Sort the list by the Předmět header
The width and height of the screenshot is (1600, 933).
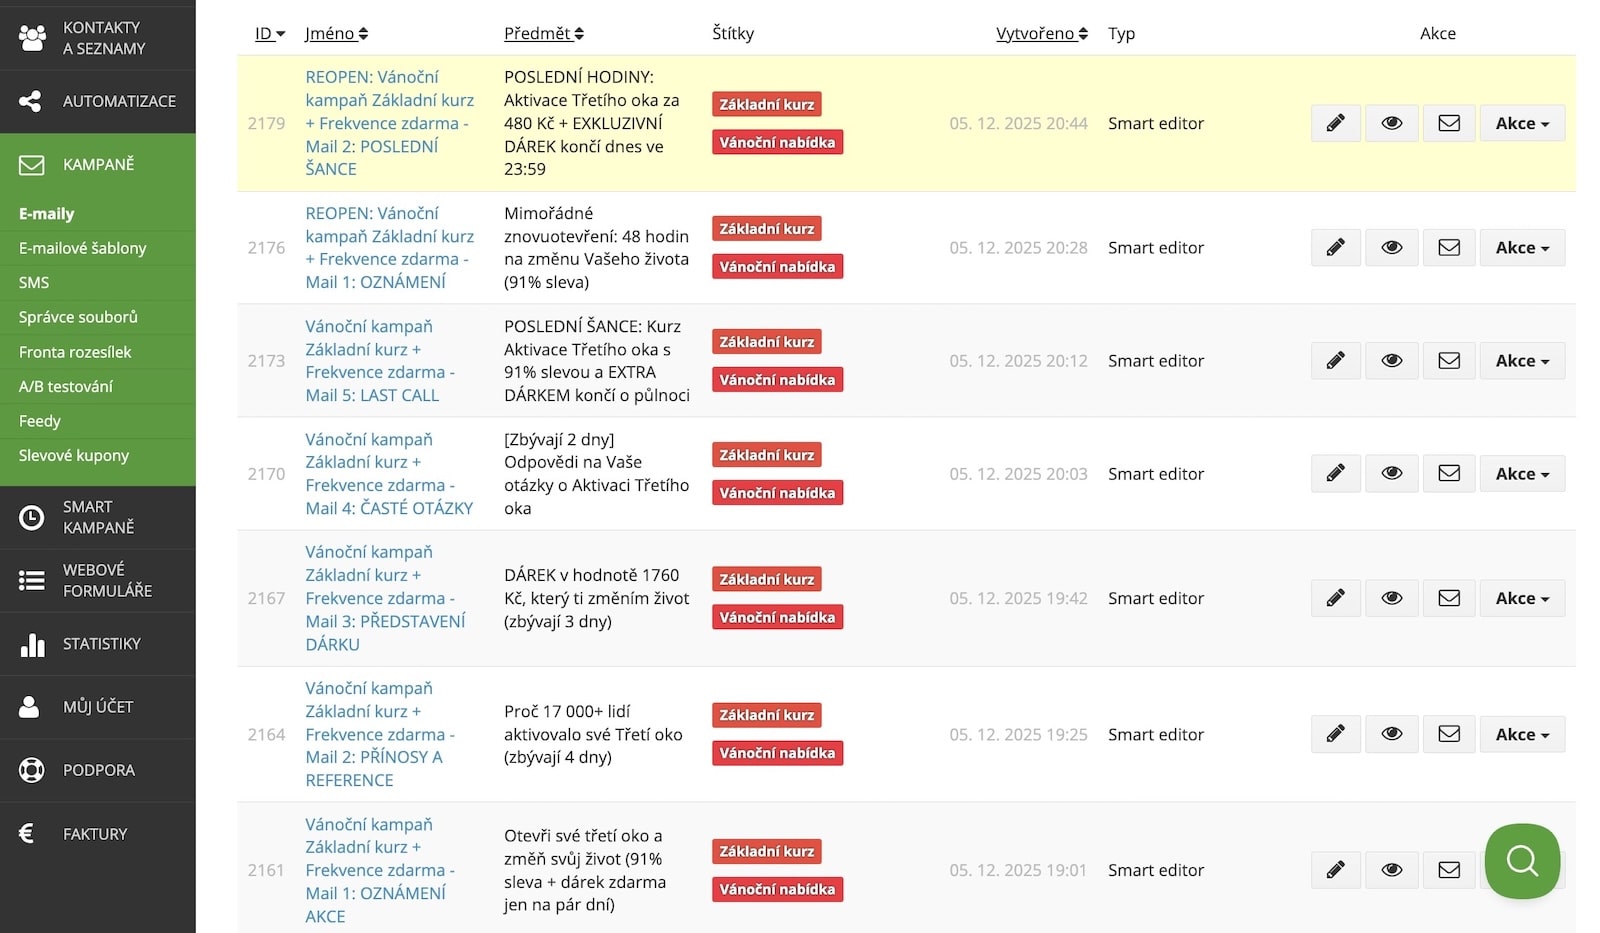coord(543,34)
